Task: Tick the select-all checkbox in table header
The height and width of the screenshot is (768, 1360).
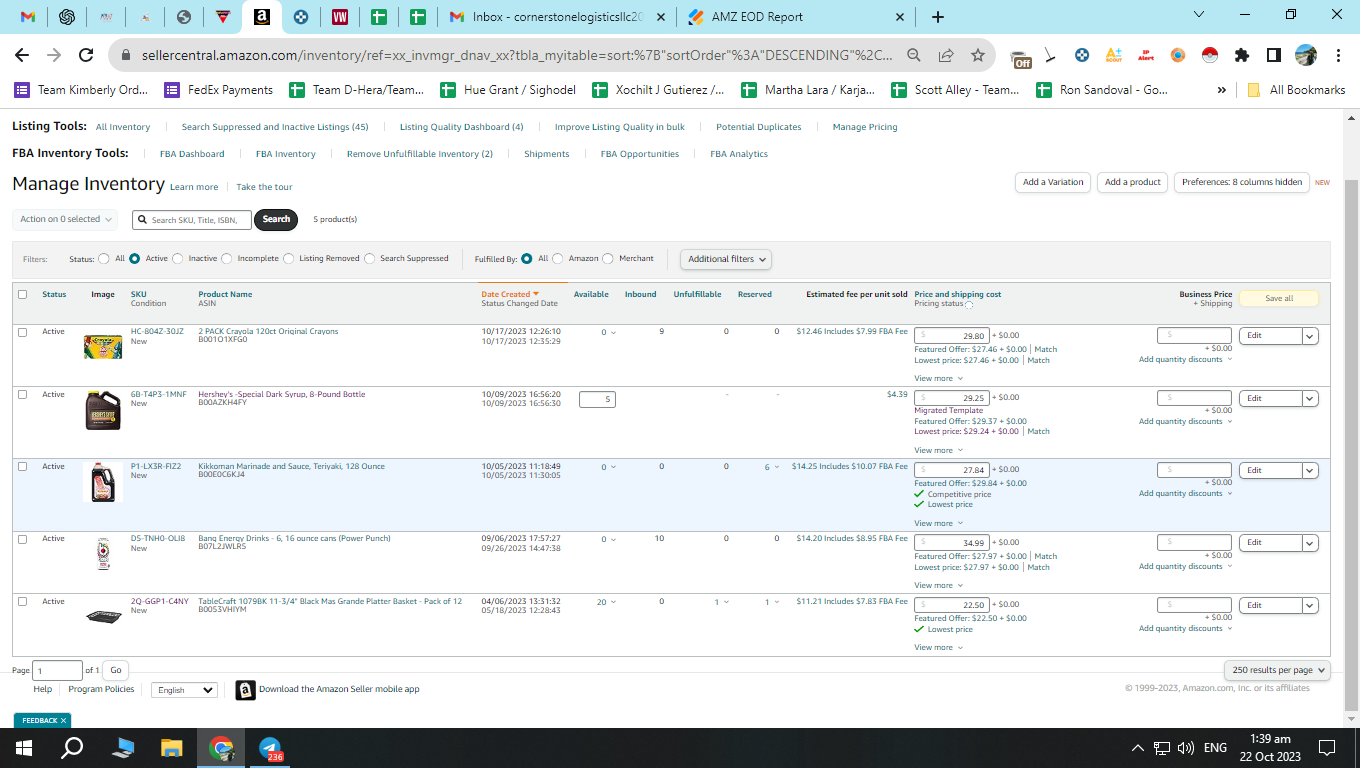Action: click(22, 294)
